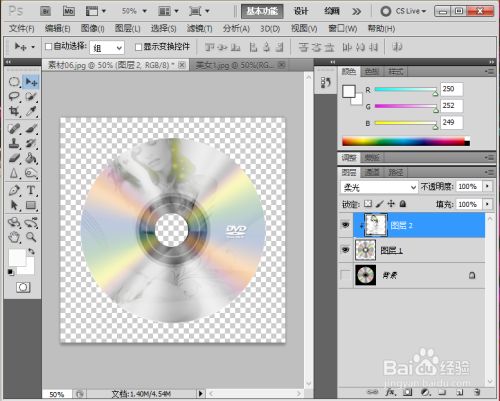This screenshot has height=401, width=500.
Task: Select the Spot Healing Brush tool
Action: click(x=14, y=129)
